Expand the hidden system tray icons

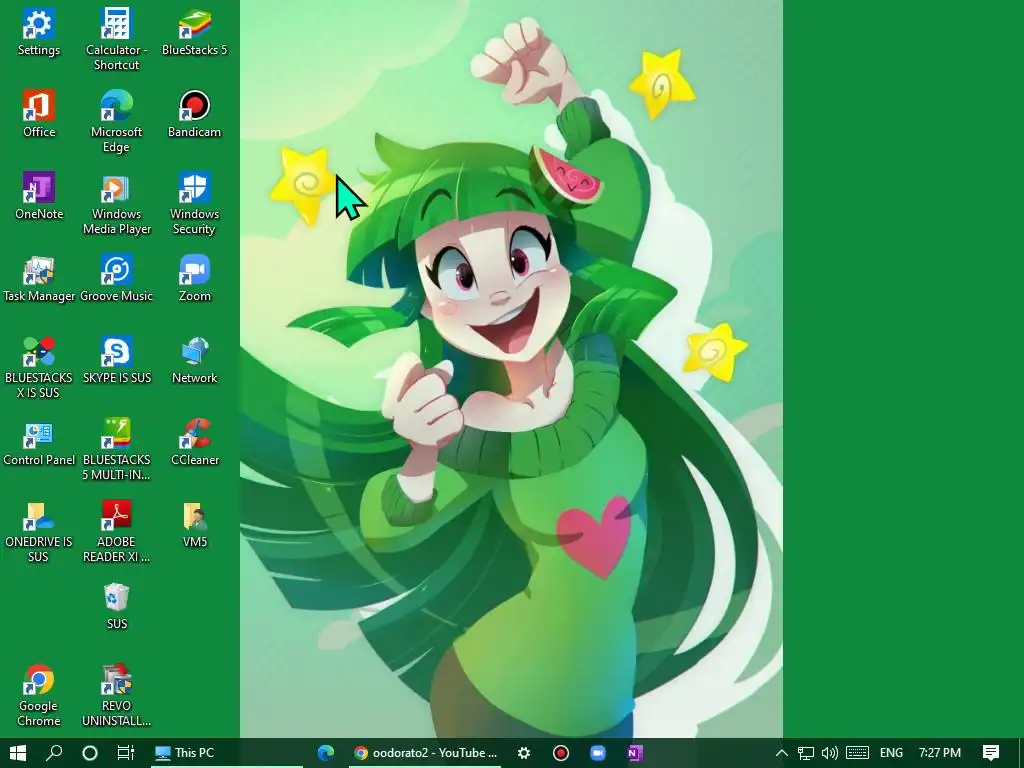pos(781,753)
